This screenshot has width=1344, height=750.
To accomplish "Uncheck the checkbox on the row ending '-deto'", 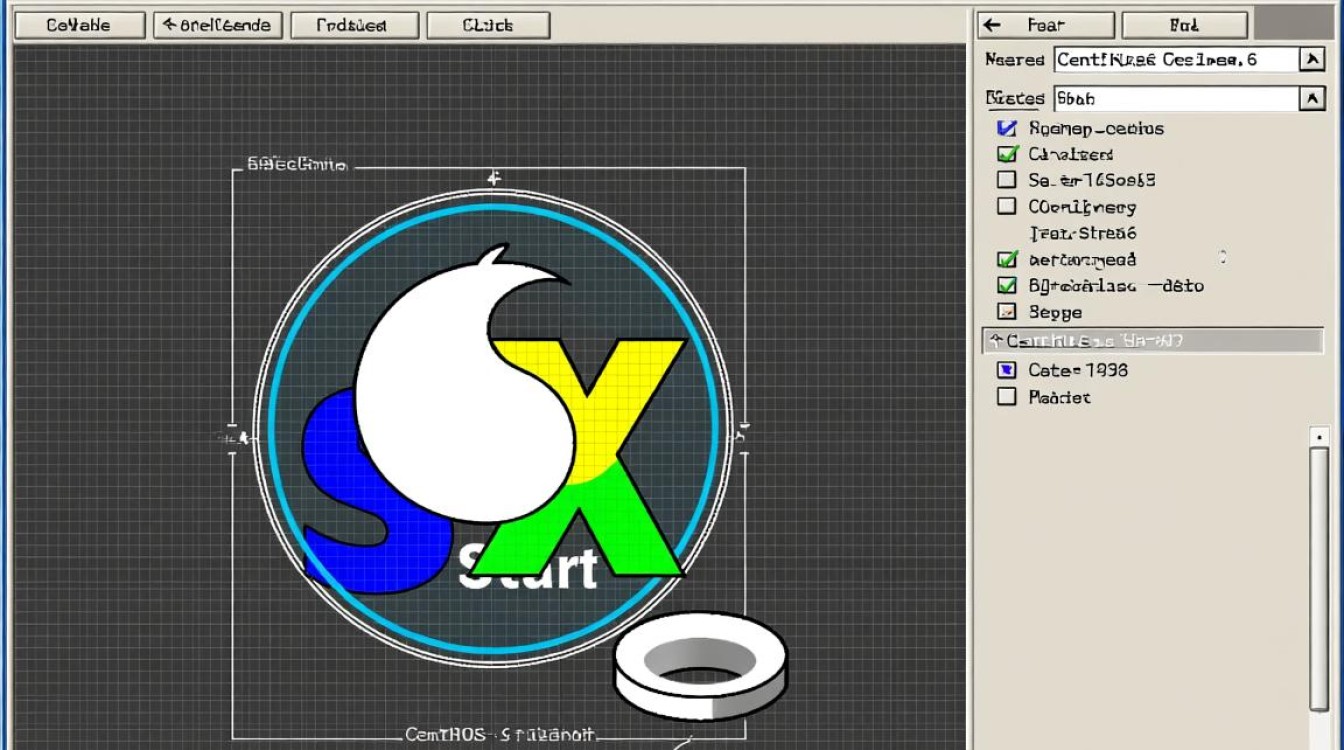I will point(1007,285).
